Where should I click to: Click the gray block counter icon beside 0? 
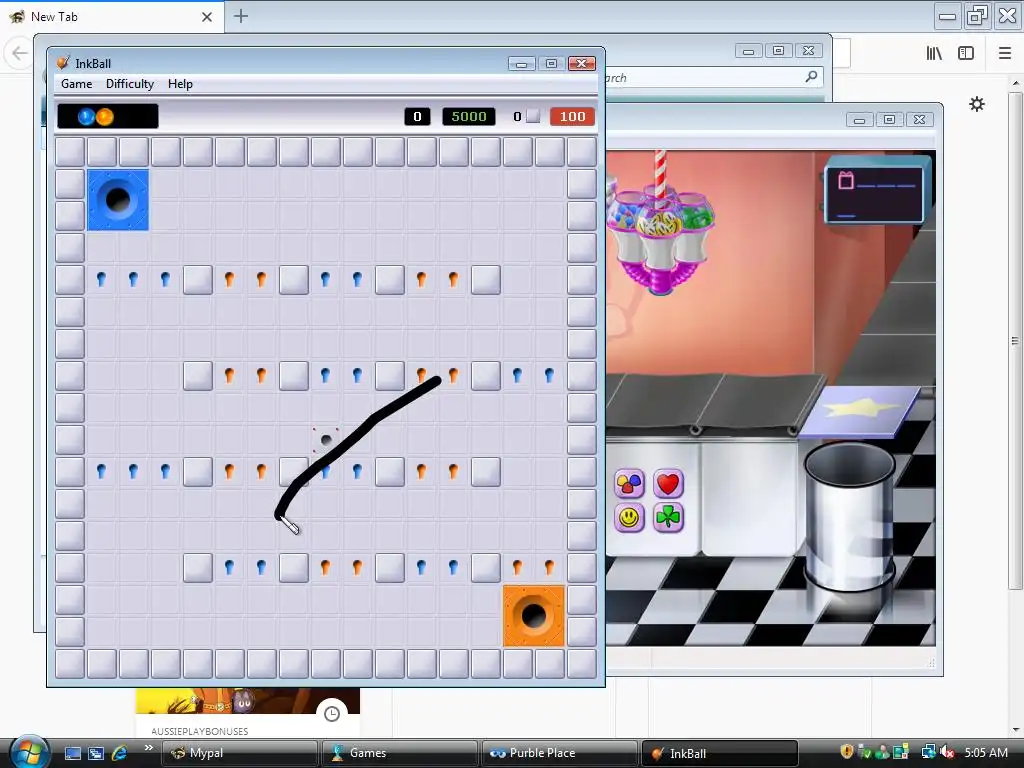coord(533,116)
